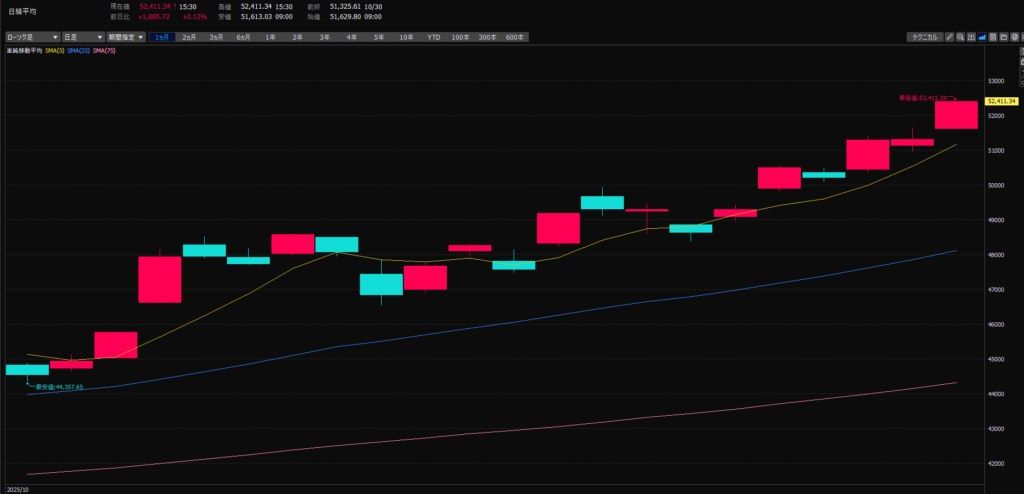Viewport: 1024px width, 494px height.
Task: Switch to the 6ヵ月 period tab
Action: point(243,37)
